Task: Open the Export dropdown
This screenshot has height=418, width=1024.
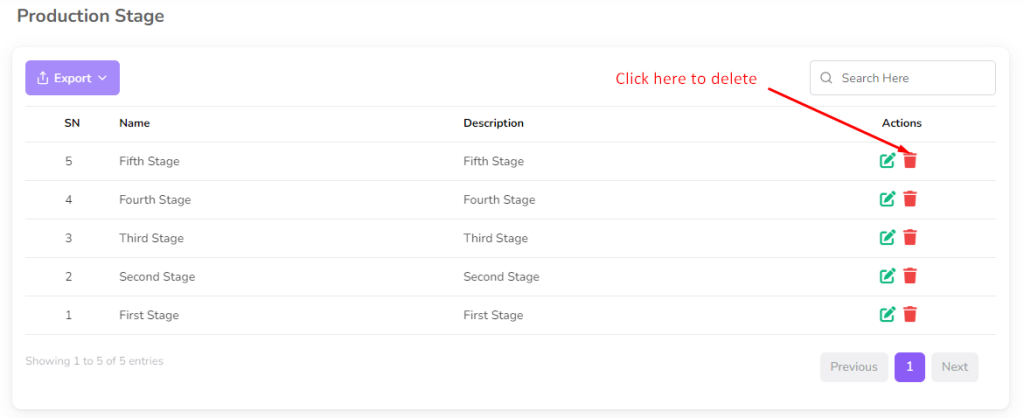Action: point(72,78)
